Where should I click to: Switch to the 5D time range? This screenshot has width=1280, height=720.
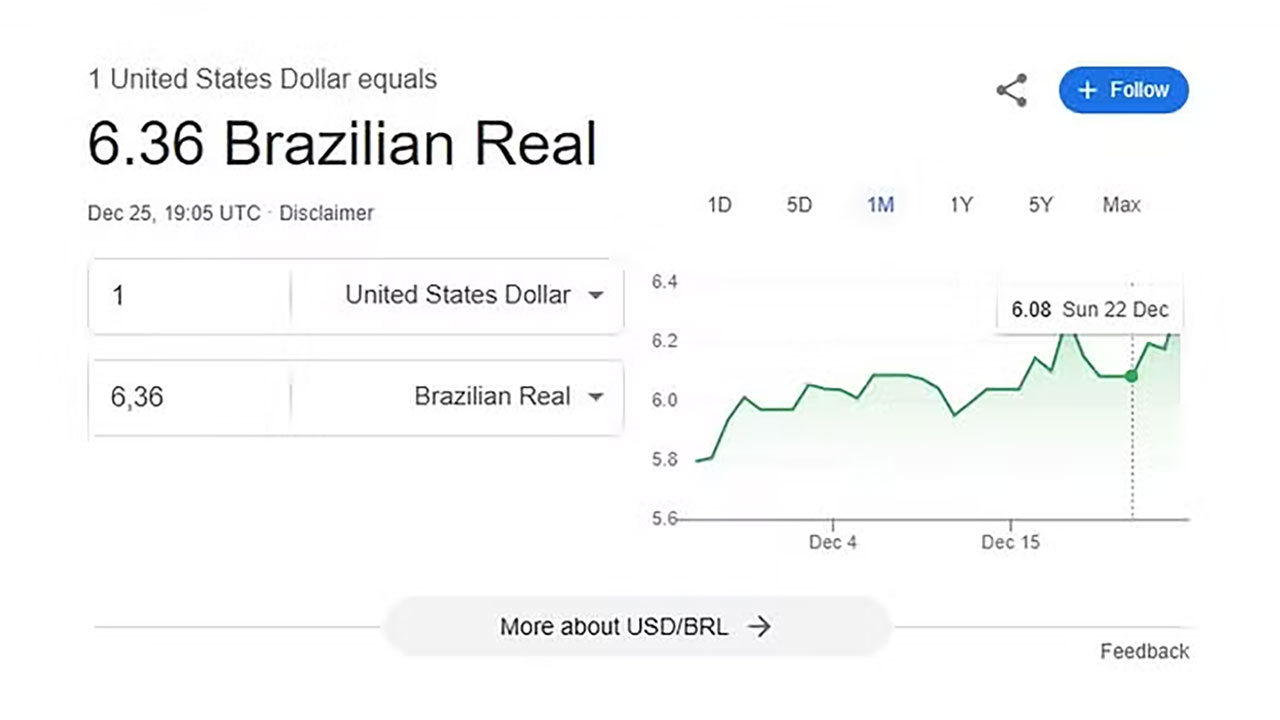[799, 205]
